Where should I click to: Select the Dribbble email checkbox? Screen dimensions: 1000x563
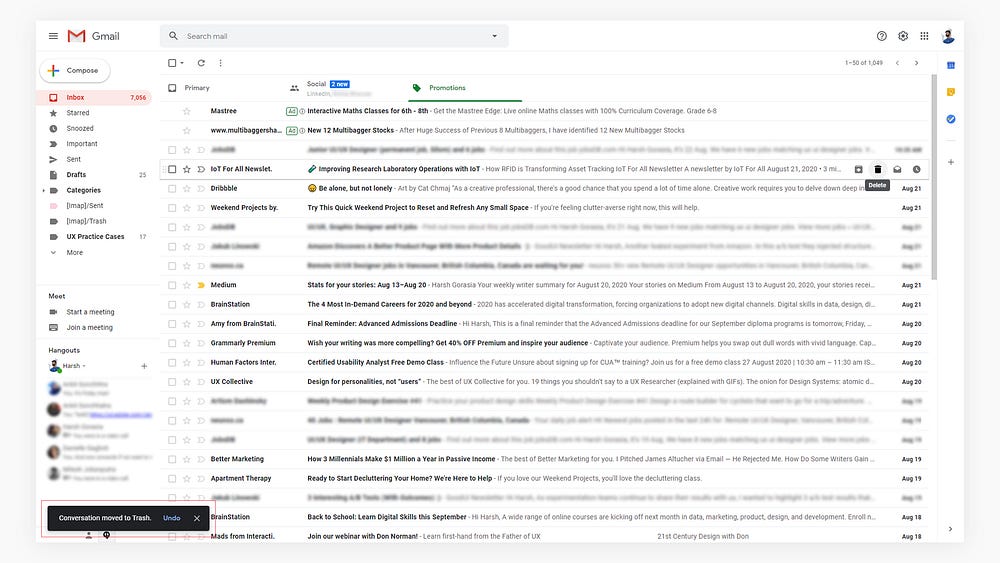point(172,189)
